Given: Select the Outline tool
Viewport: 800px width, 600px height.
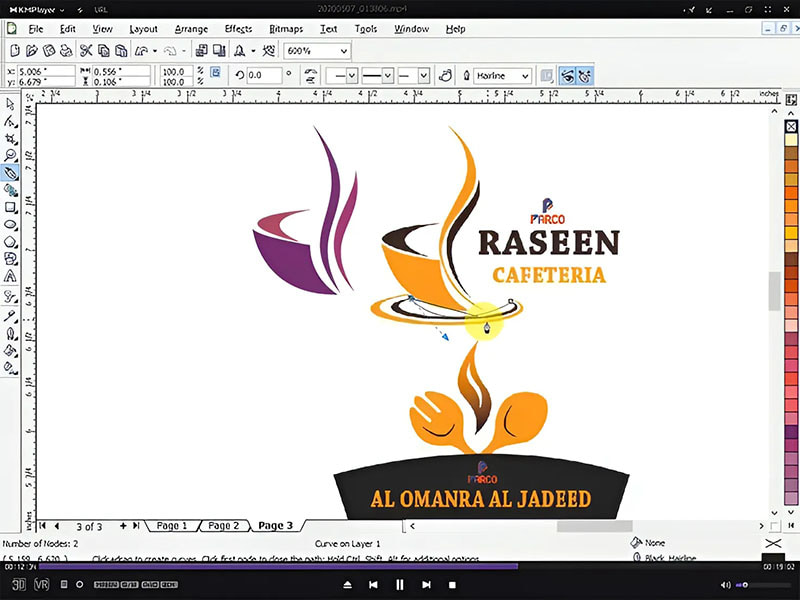Looking at the screenshot, I should 10,334.
